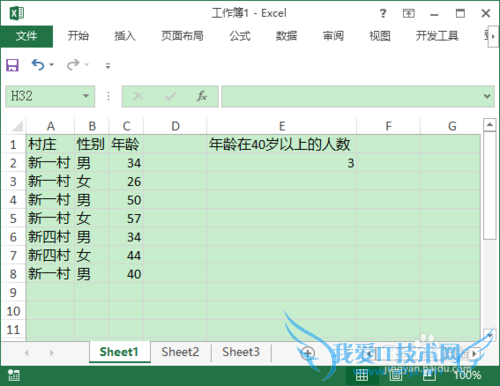Click the sheet navigation right arrow
The image size is (500, 386).
[x=51, y=352]
